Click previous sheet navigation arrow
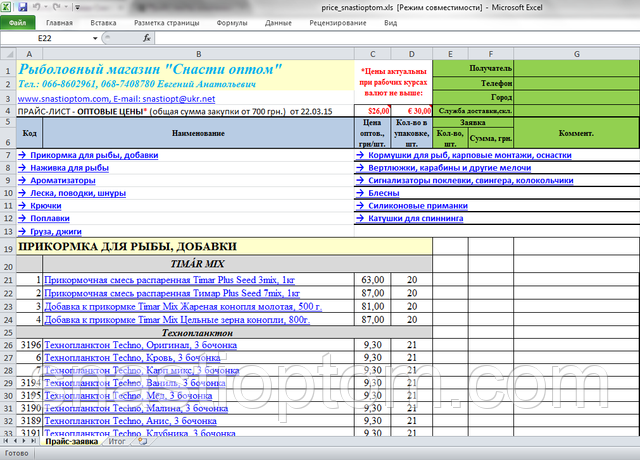Viewport: 640px width, 460px height. [15, 441]
